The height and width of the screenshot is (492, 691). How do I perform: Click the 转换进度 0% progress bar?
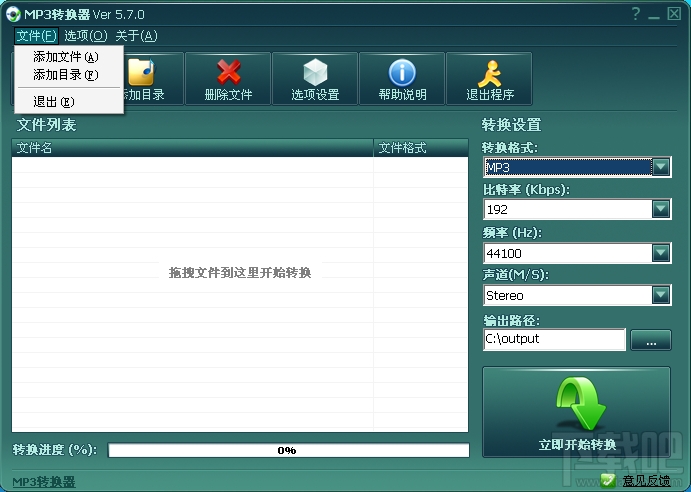point(289,450)
